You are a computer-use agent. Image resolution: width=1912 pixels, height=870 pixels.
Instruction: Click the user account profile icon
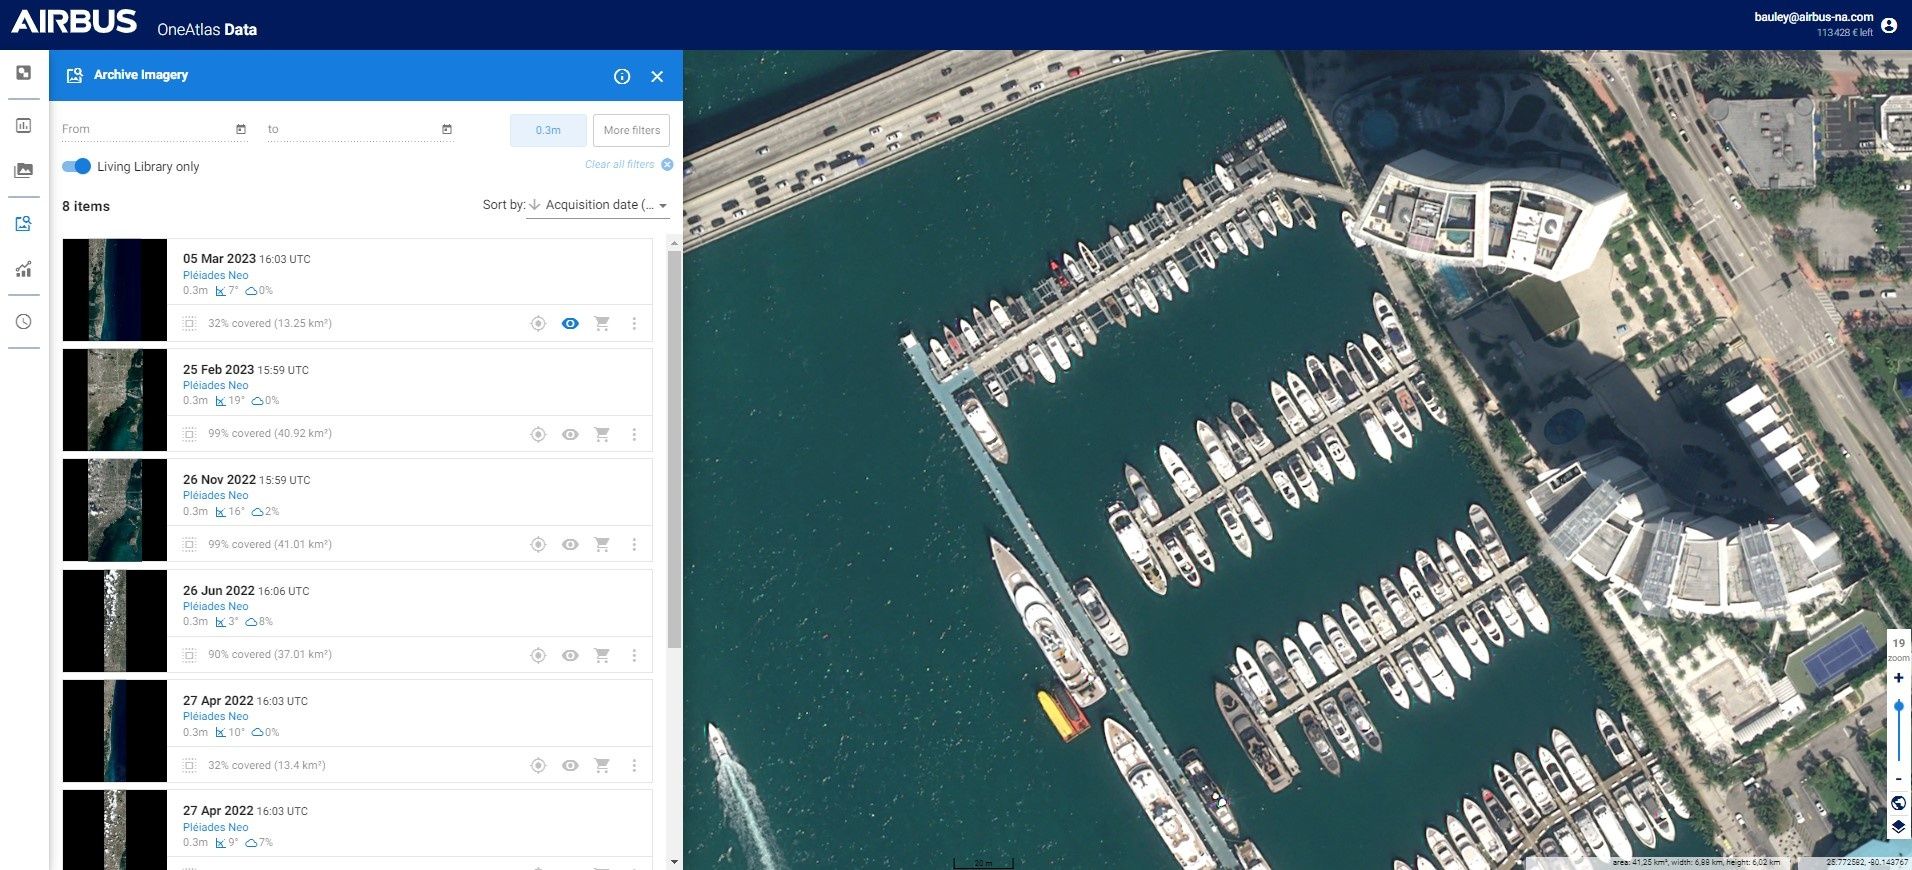(1888, 25)
